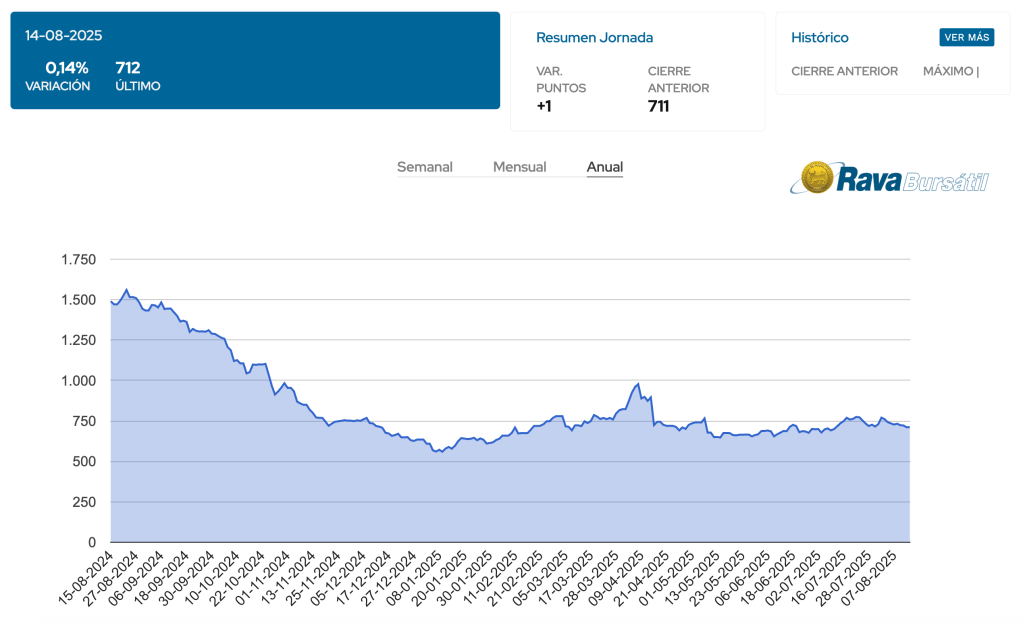Click the Rava Bursátil brand text
The width and height of the screenshot is (1023, 623).
pyautogui.click(x=912, y=181)
